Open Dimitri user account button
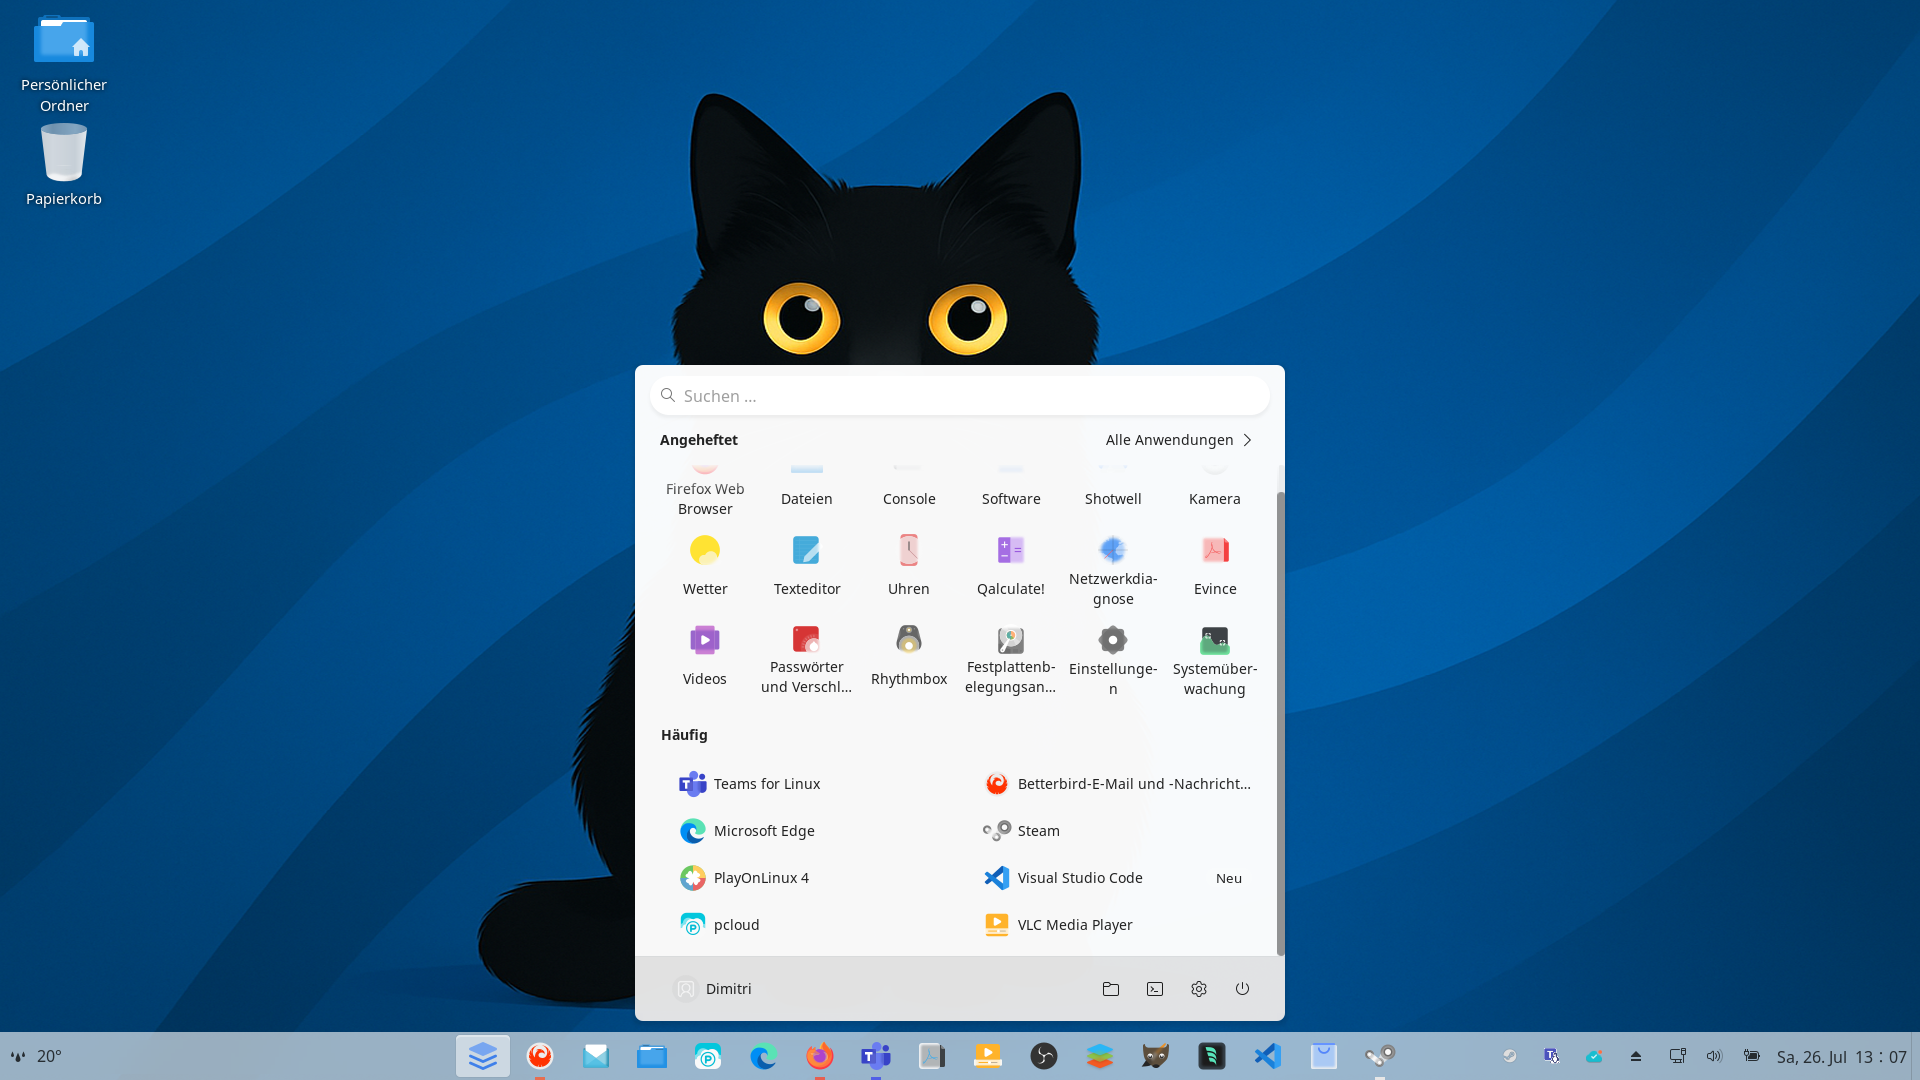1920x1080 pixels. coord(713,989)
